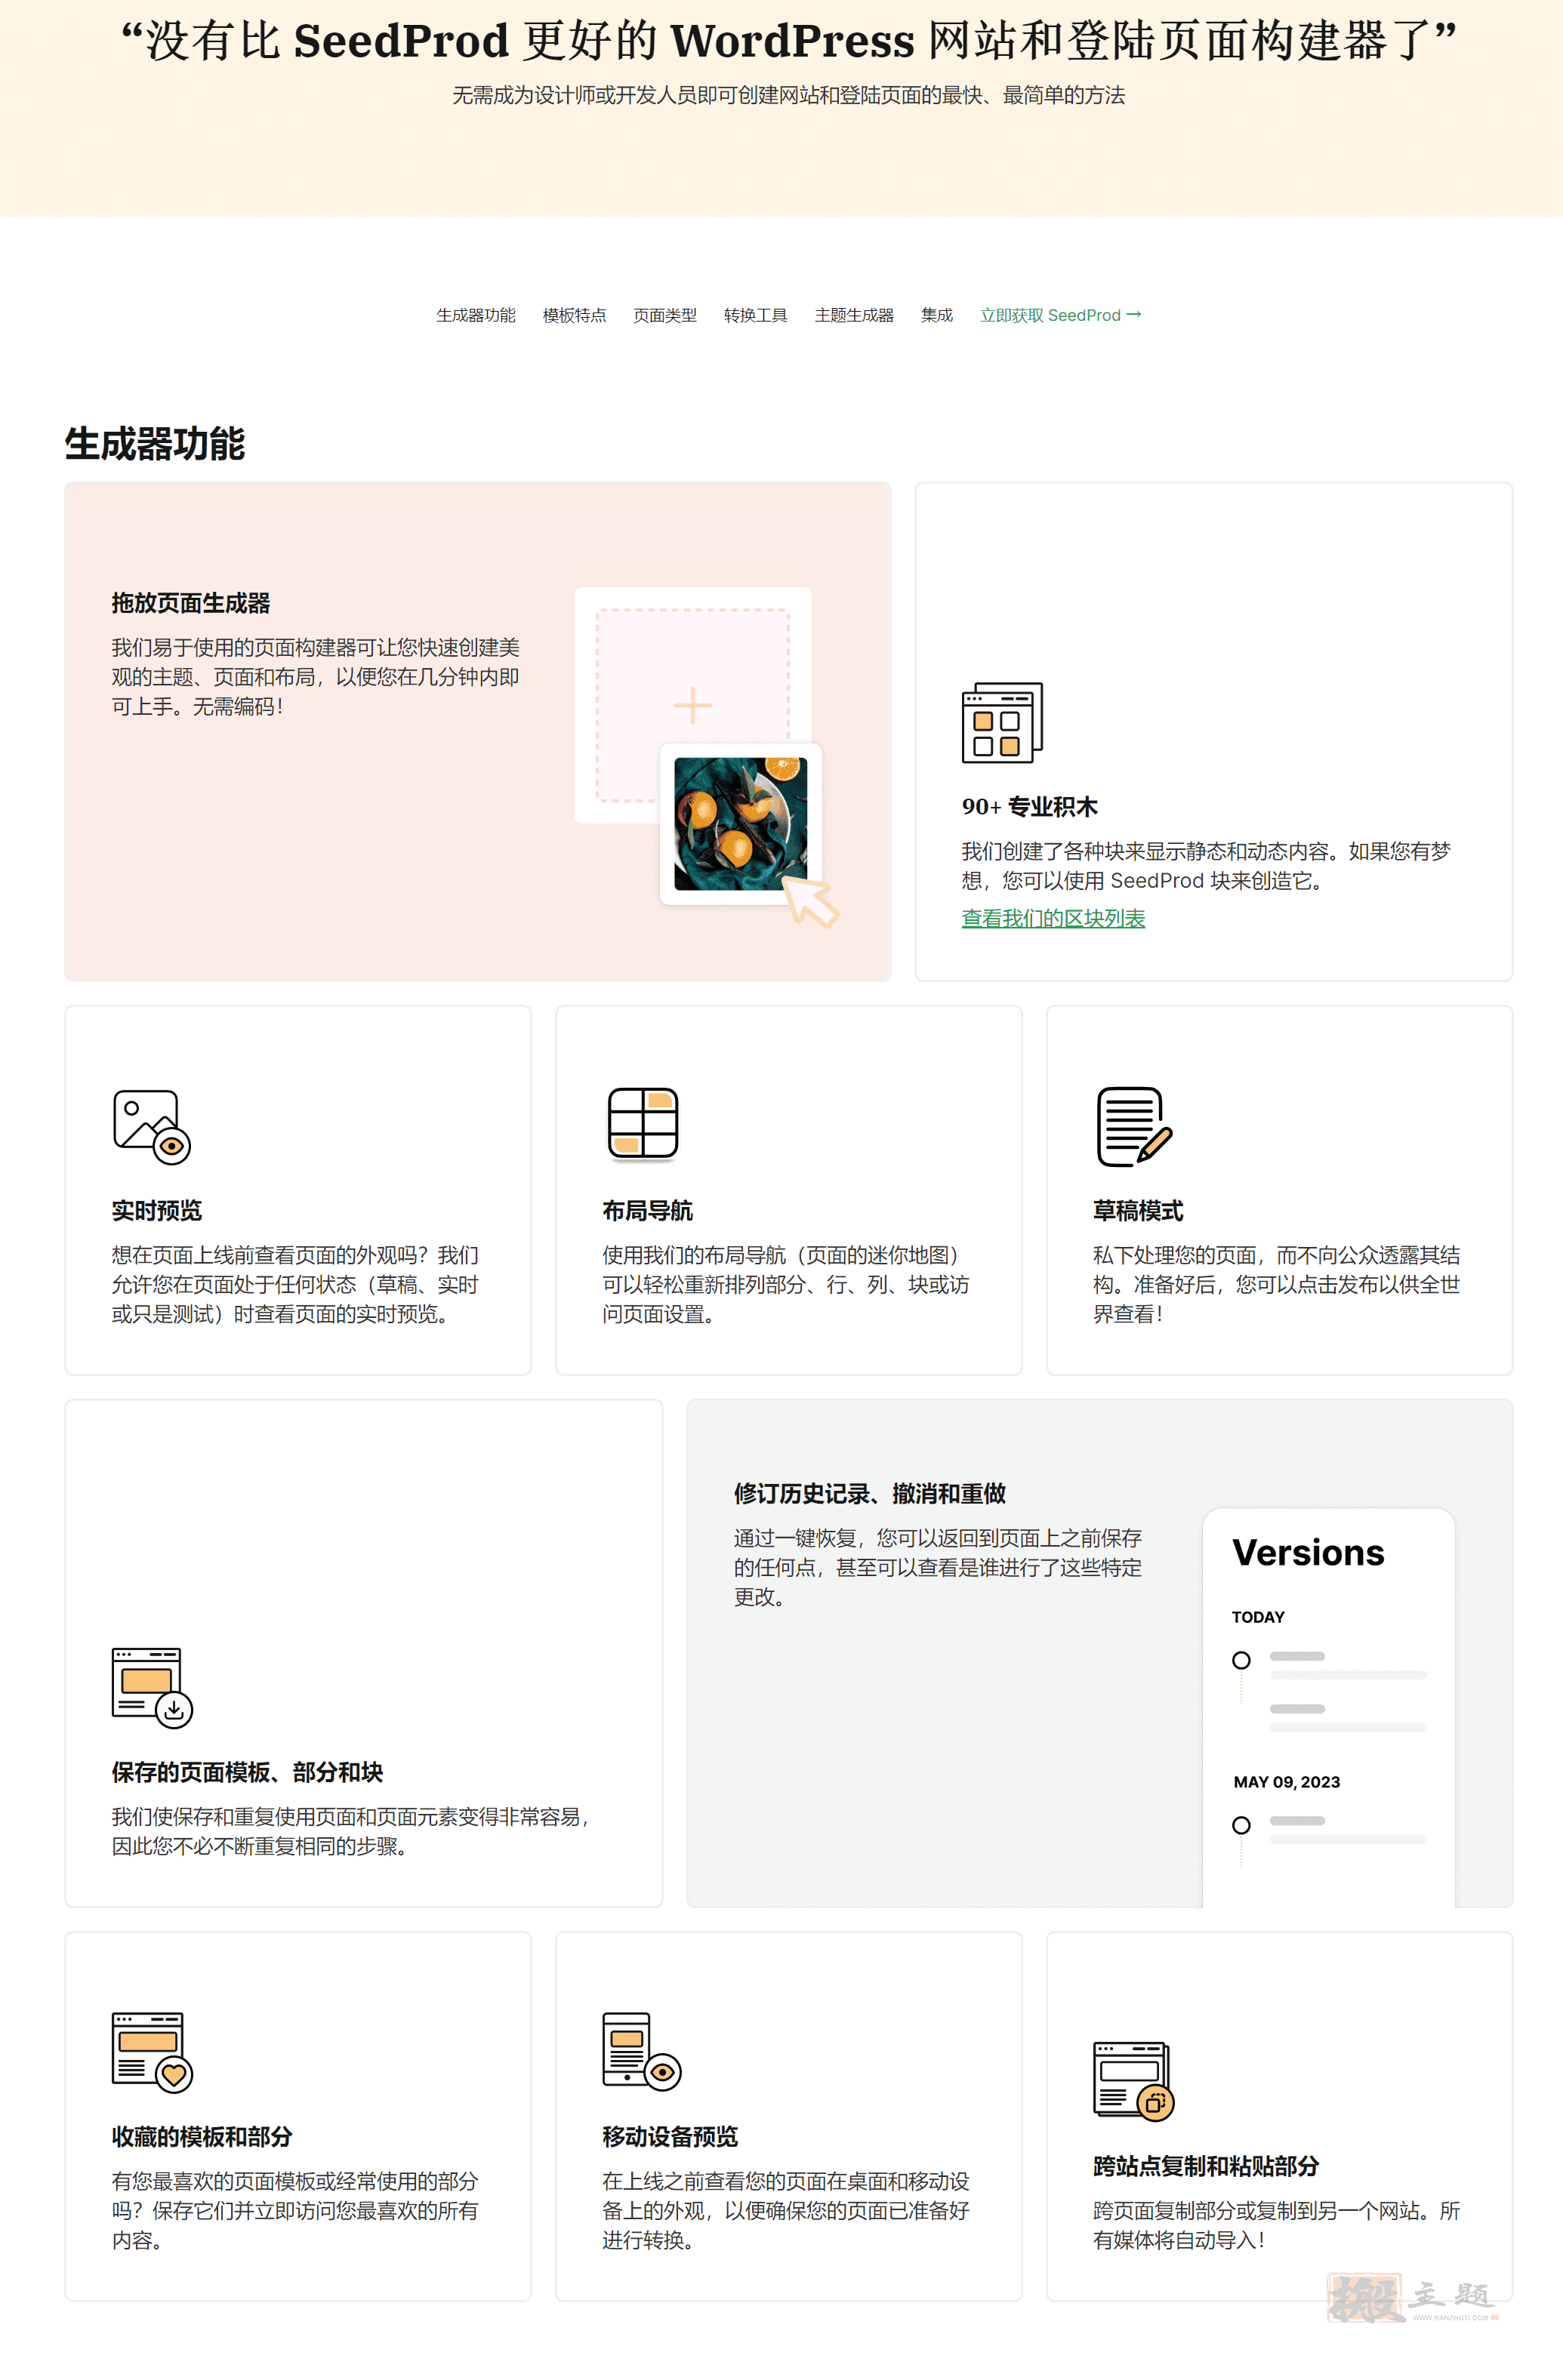Click the mobile preview phone-eye icon
The height and width of the screenshot is (2380, 1563).
pyautogui.click(x=642, y=2052)
